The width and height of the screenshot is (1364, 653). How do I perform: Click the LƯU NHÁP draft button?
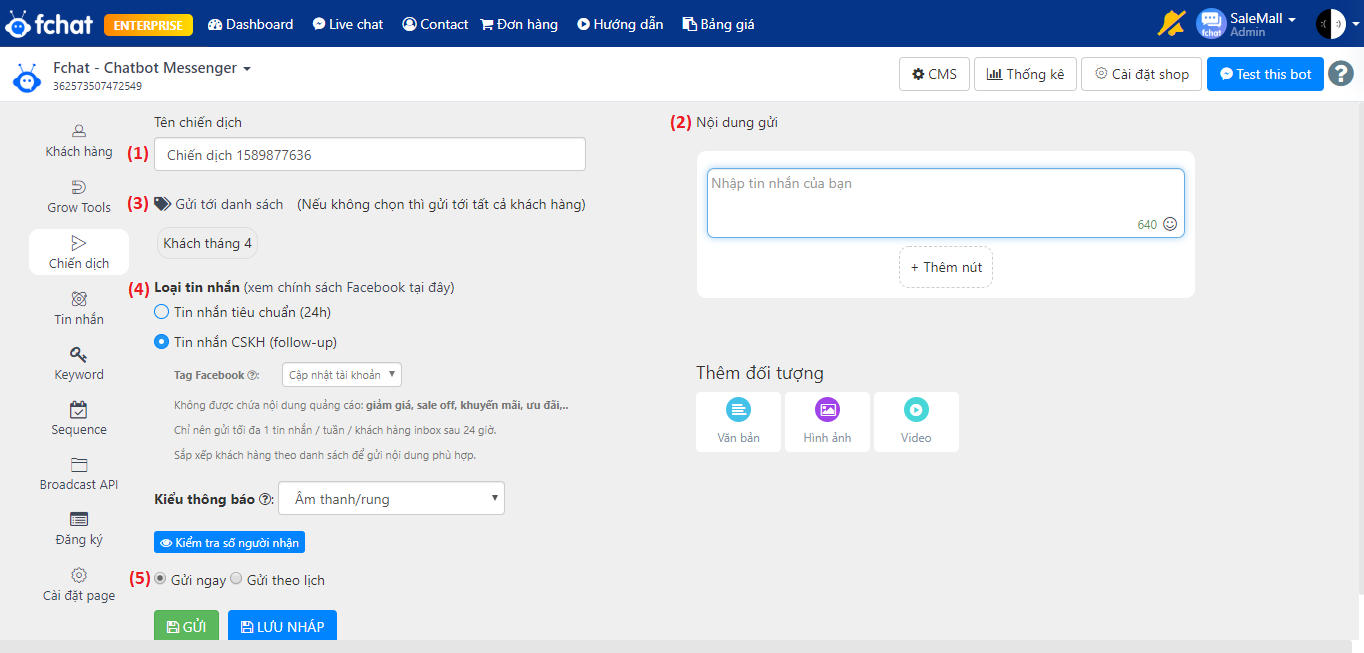[282, 626]
